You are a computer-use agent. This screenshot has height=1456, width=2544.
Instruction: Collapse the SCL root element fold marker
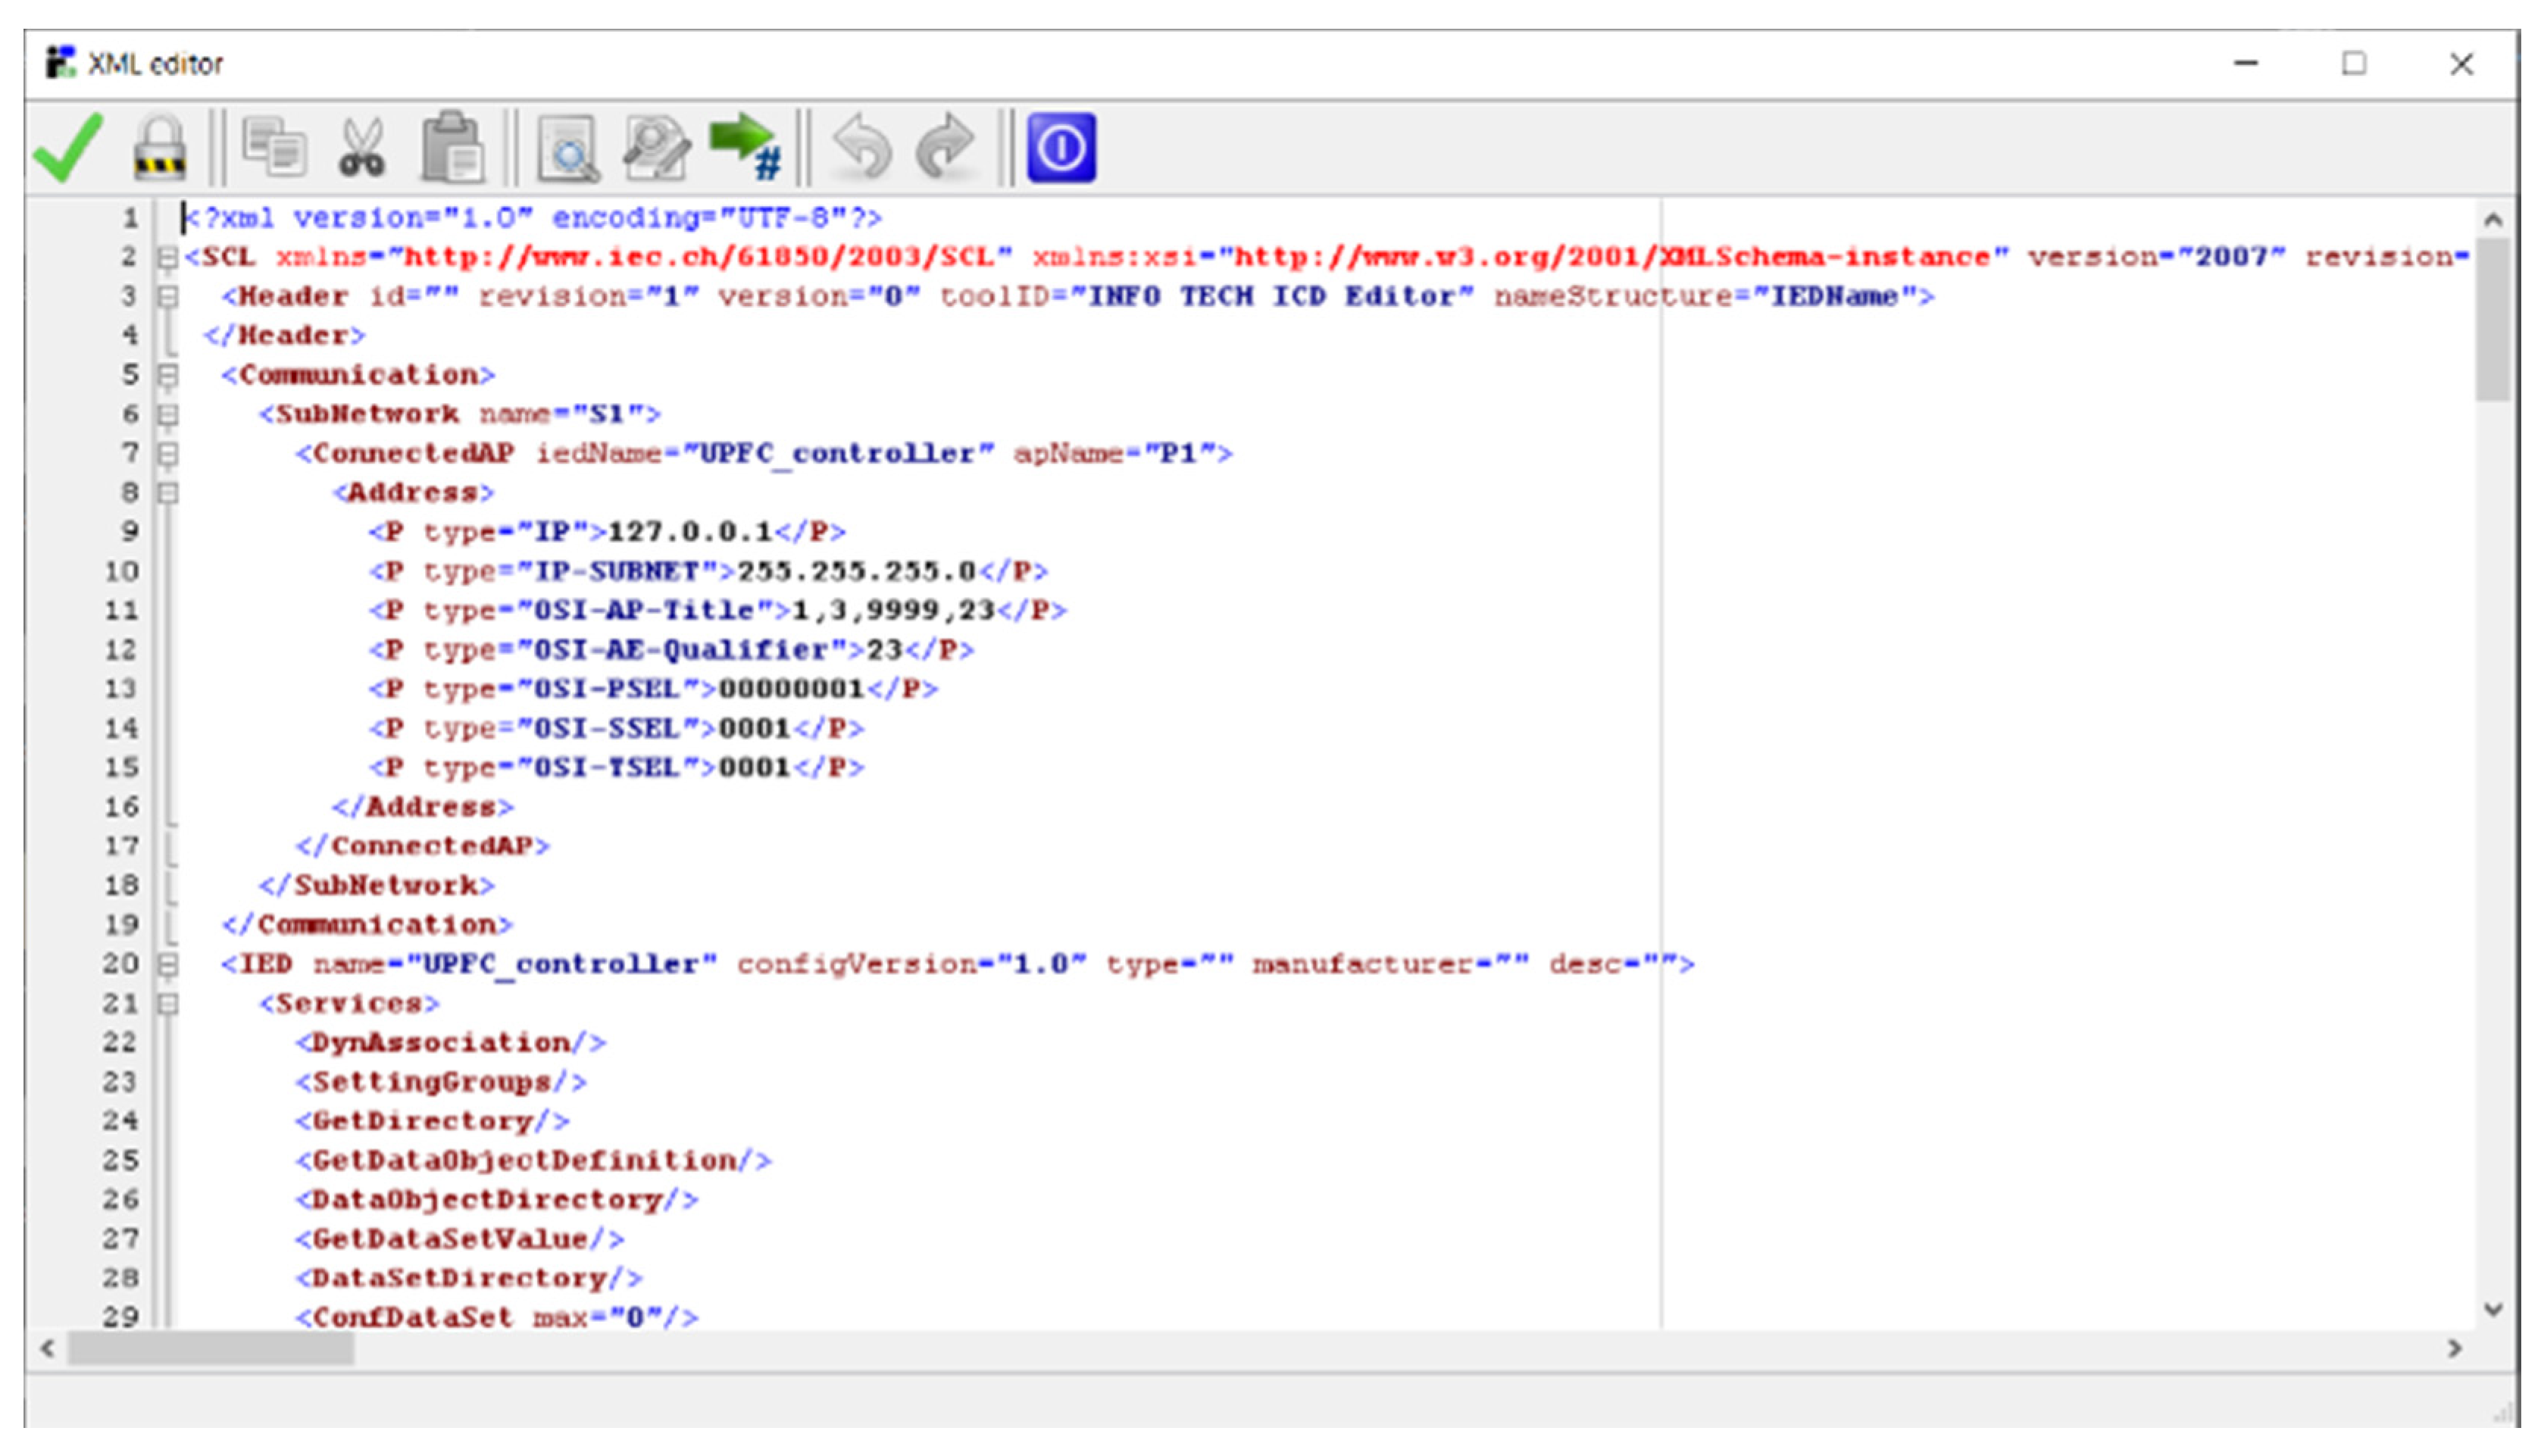point(167,258)
